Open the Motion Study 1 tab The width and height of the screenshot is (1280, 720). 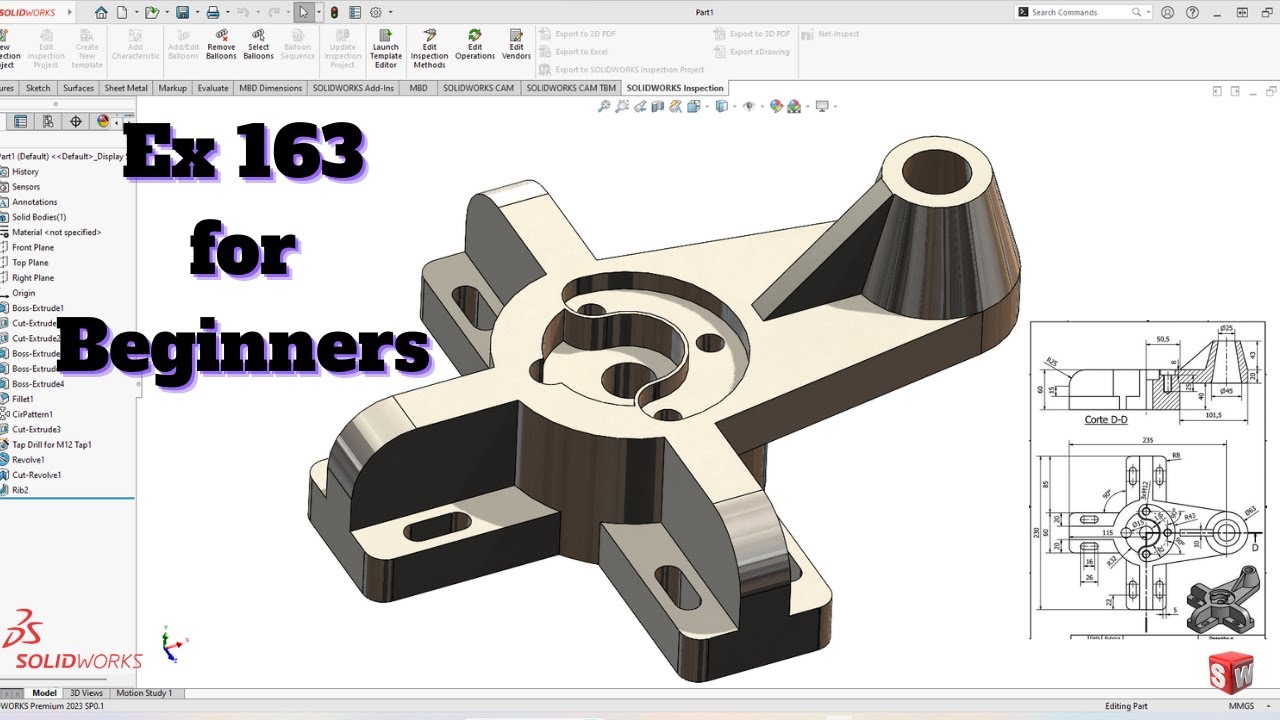click(x=145, y=693)
